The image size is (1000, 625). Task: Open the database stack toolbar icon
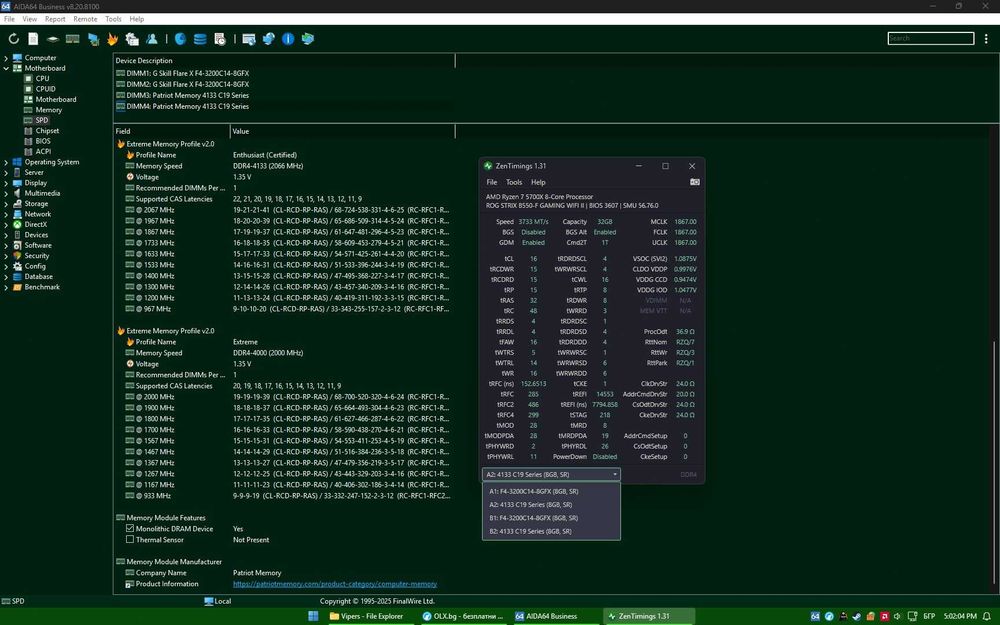[200, 39]
